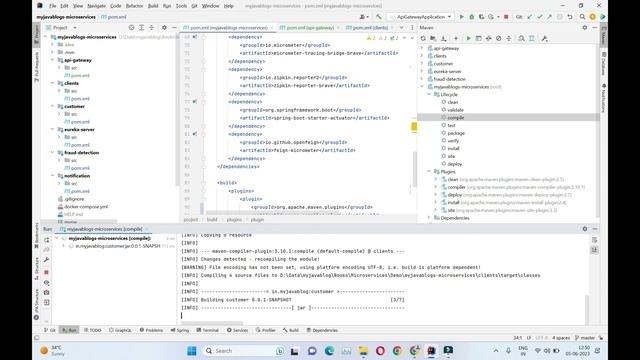The height and width of the screenshot is (360, 640).
Task: Toggle soft-wrap icon beside console output
Action: (x=594, y=240)
